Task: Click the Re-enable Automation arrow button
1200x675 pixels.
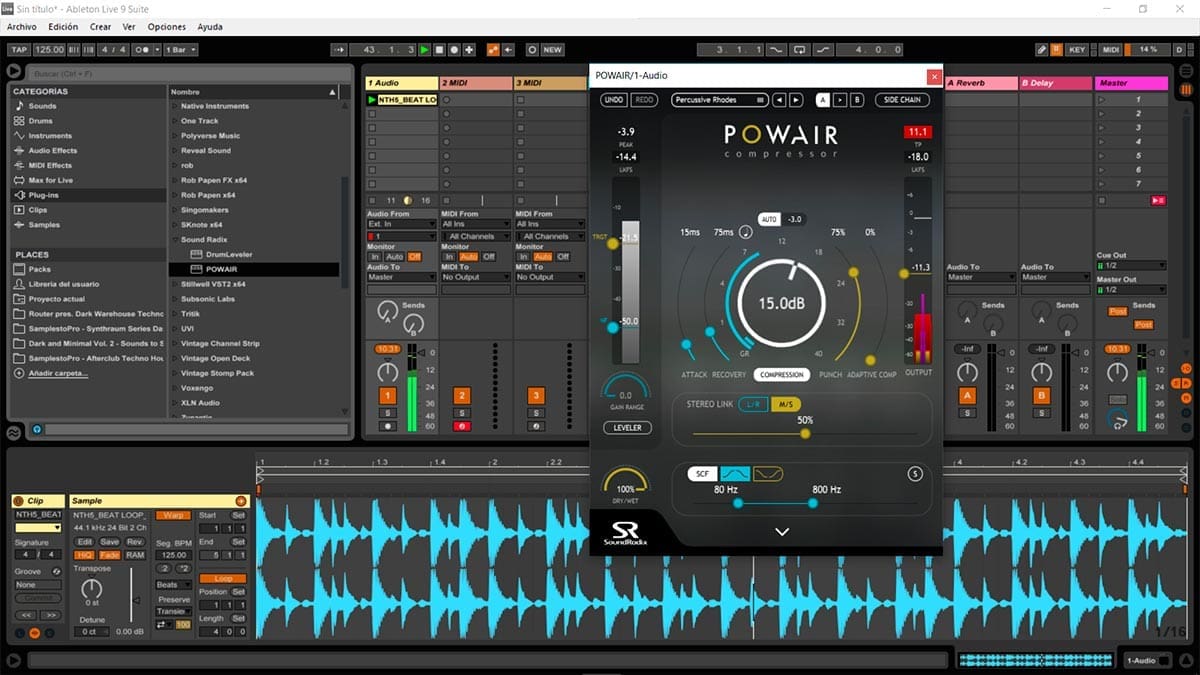Action: 508,49
